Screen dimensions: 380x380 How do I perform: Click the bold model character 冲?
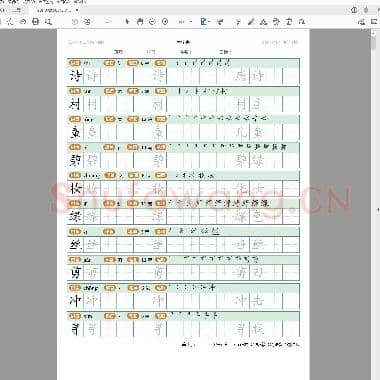click(75, 301)
